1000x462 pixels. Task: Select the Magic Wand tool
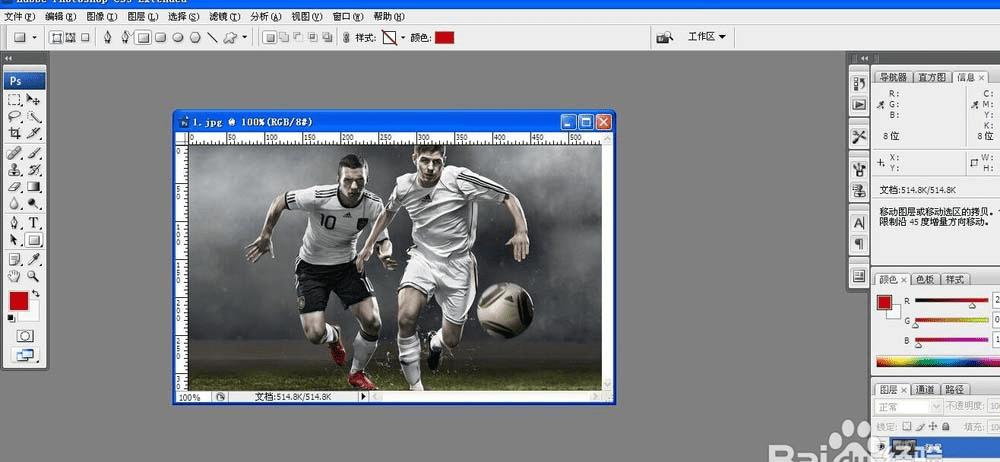coord(34,117)
